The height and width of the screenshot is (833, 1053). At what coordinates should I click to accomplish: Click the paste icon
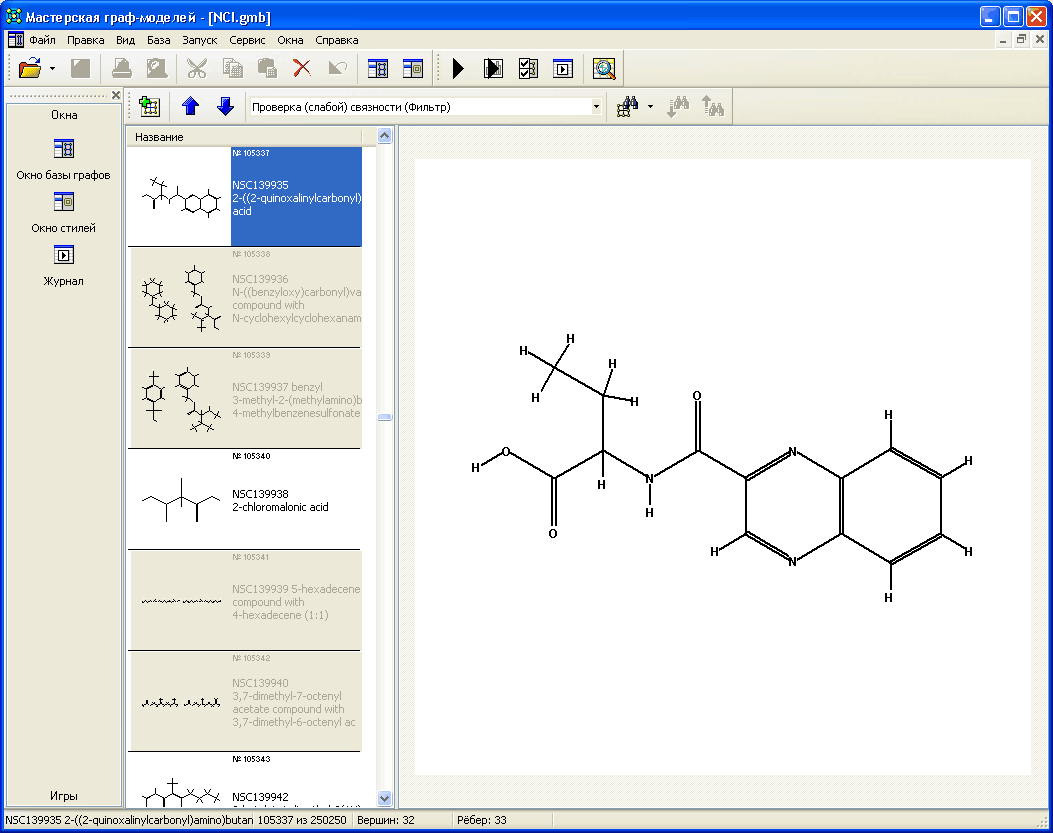(267, 68)
